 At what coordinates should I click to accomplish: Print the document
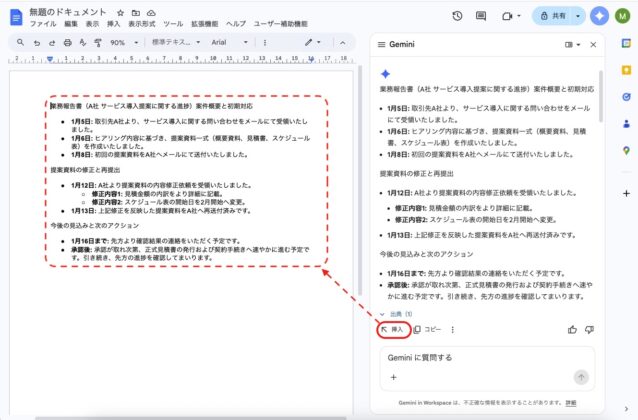pyautogui.click(x=68, y=43)
